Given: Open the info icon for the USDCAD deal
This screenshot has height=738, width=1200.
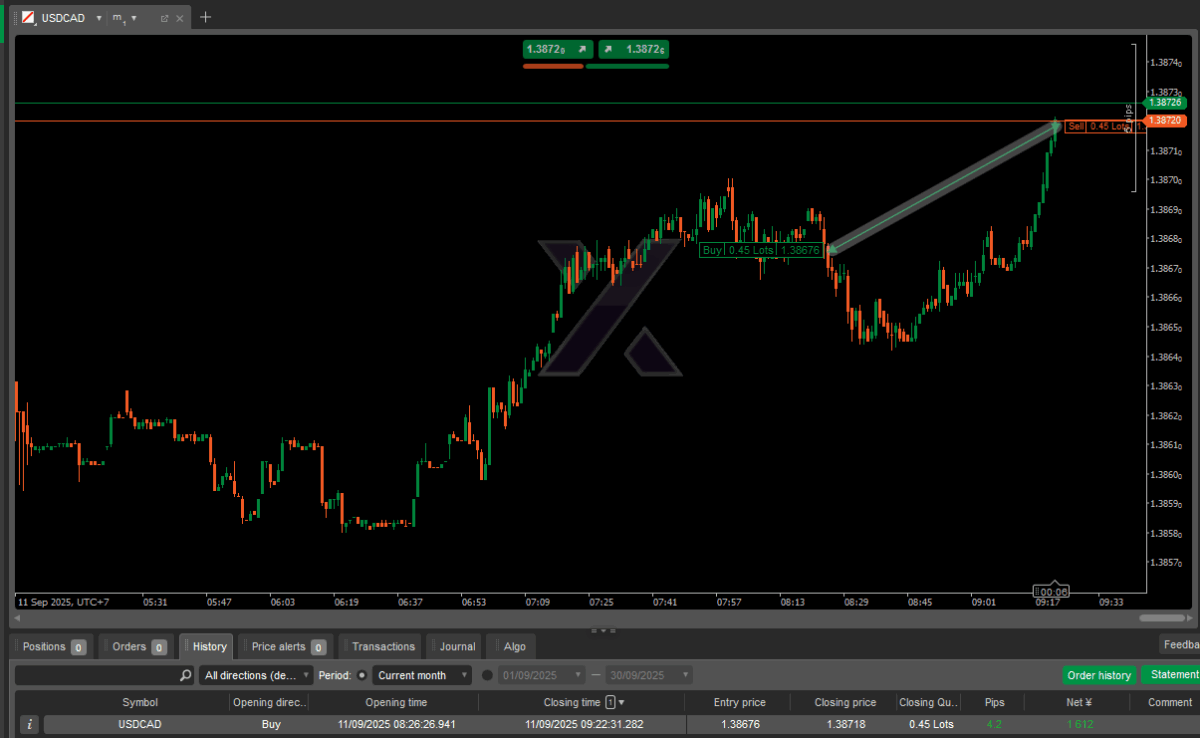Looking at the screenshot, I should (x=30, y=724).
